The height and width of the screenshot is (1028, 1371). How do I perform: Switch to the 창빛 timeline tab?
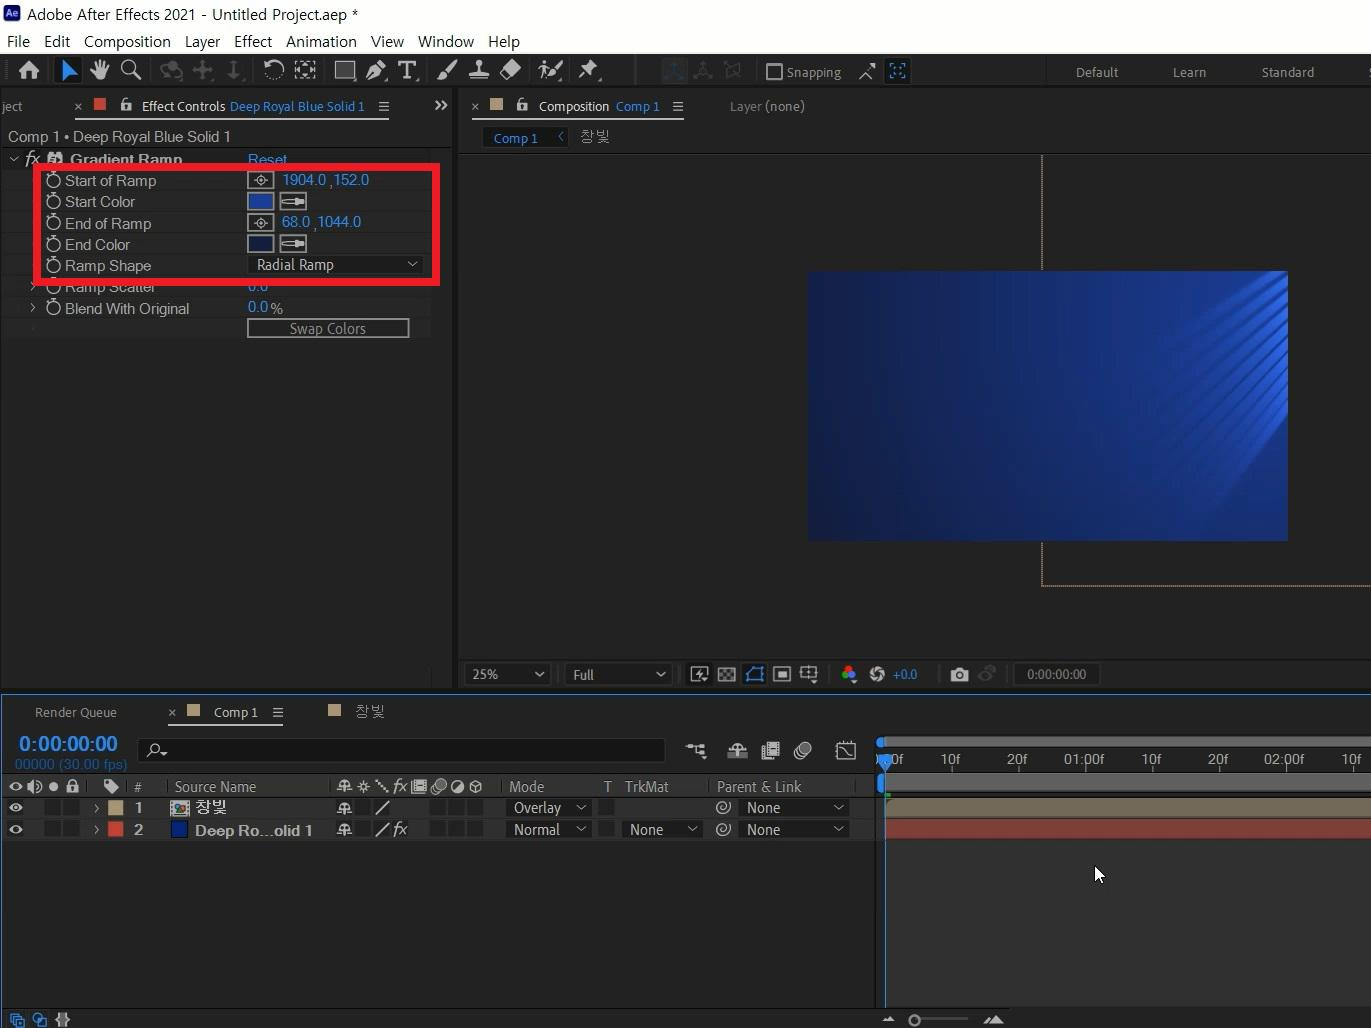click(x=370, y=711)
